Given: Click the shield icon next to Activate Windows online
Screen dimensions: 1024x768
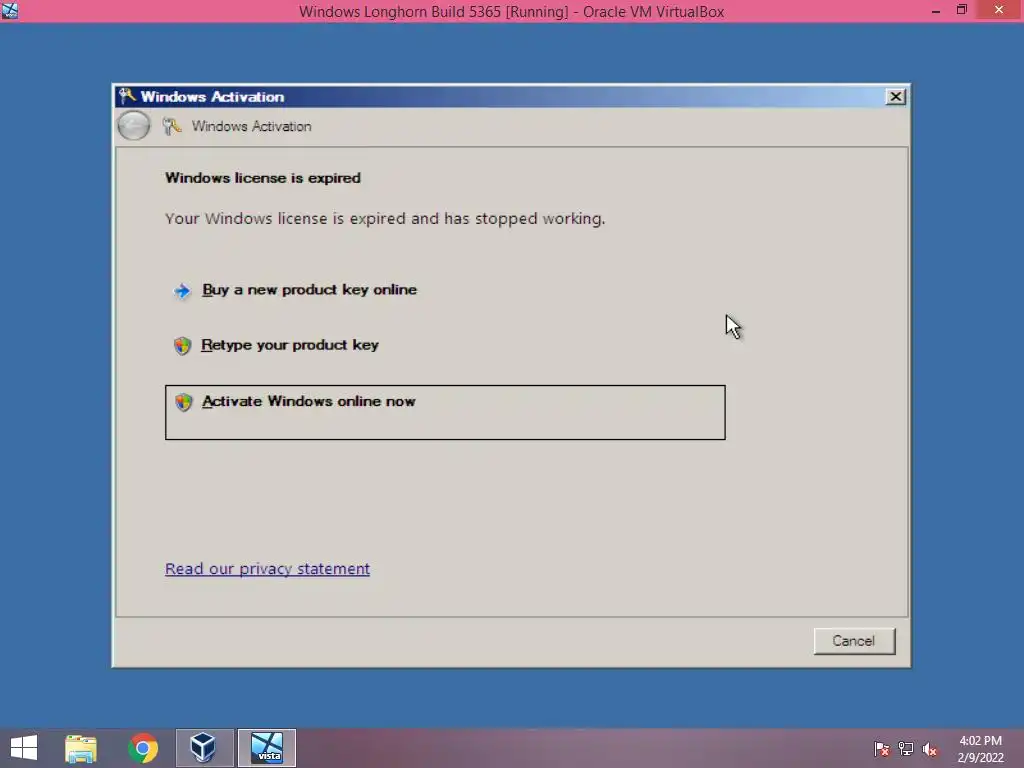Looking at the screenshot, I should pos(184,402).
